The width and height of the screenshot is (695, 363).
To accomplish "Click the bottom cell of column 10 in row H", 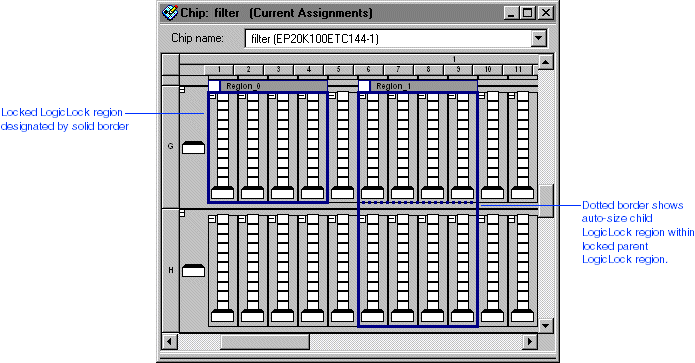I will pos(492,316).
